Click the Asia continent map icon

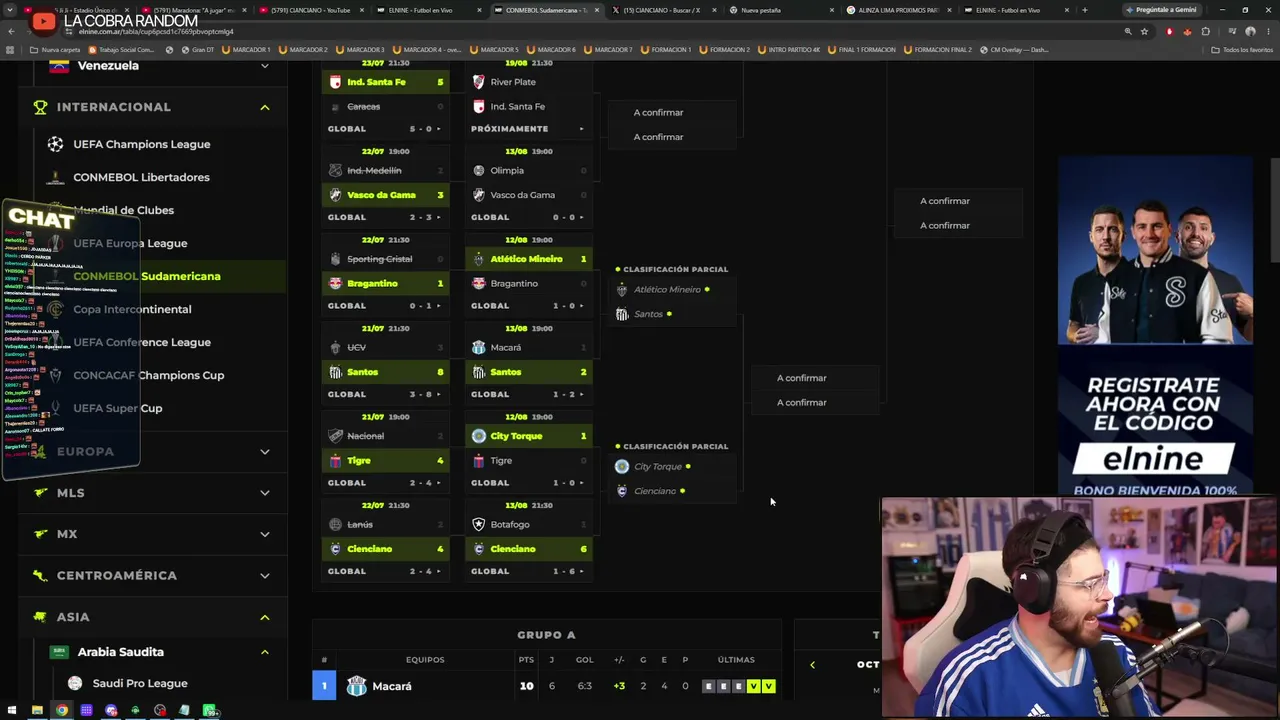coord(40,617)
